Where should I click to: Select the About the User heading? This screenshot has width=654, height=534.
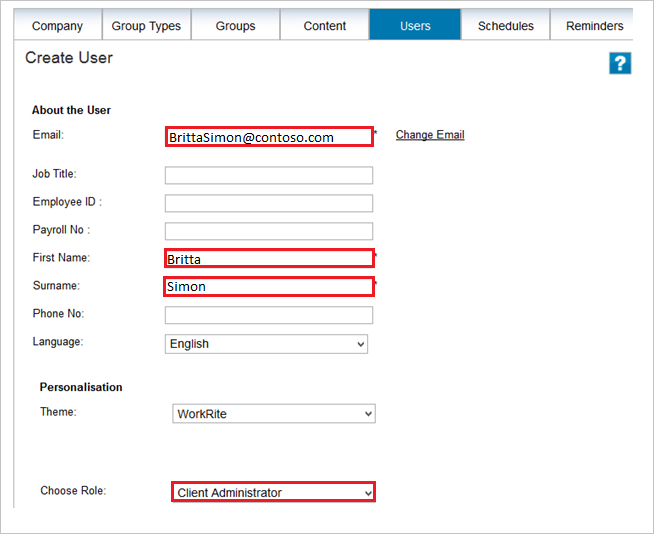[x=71, y=110]
